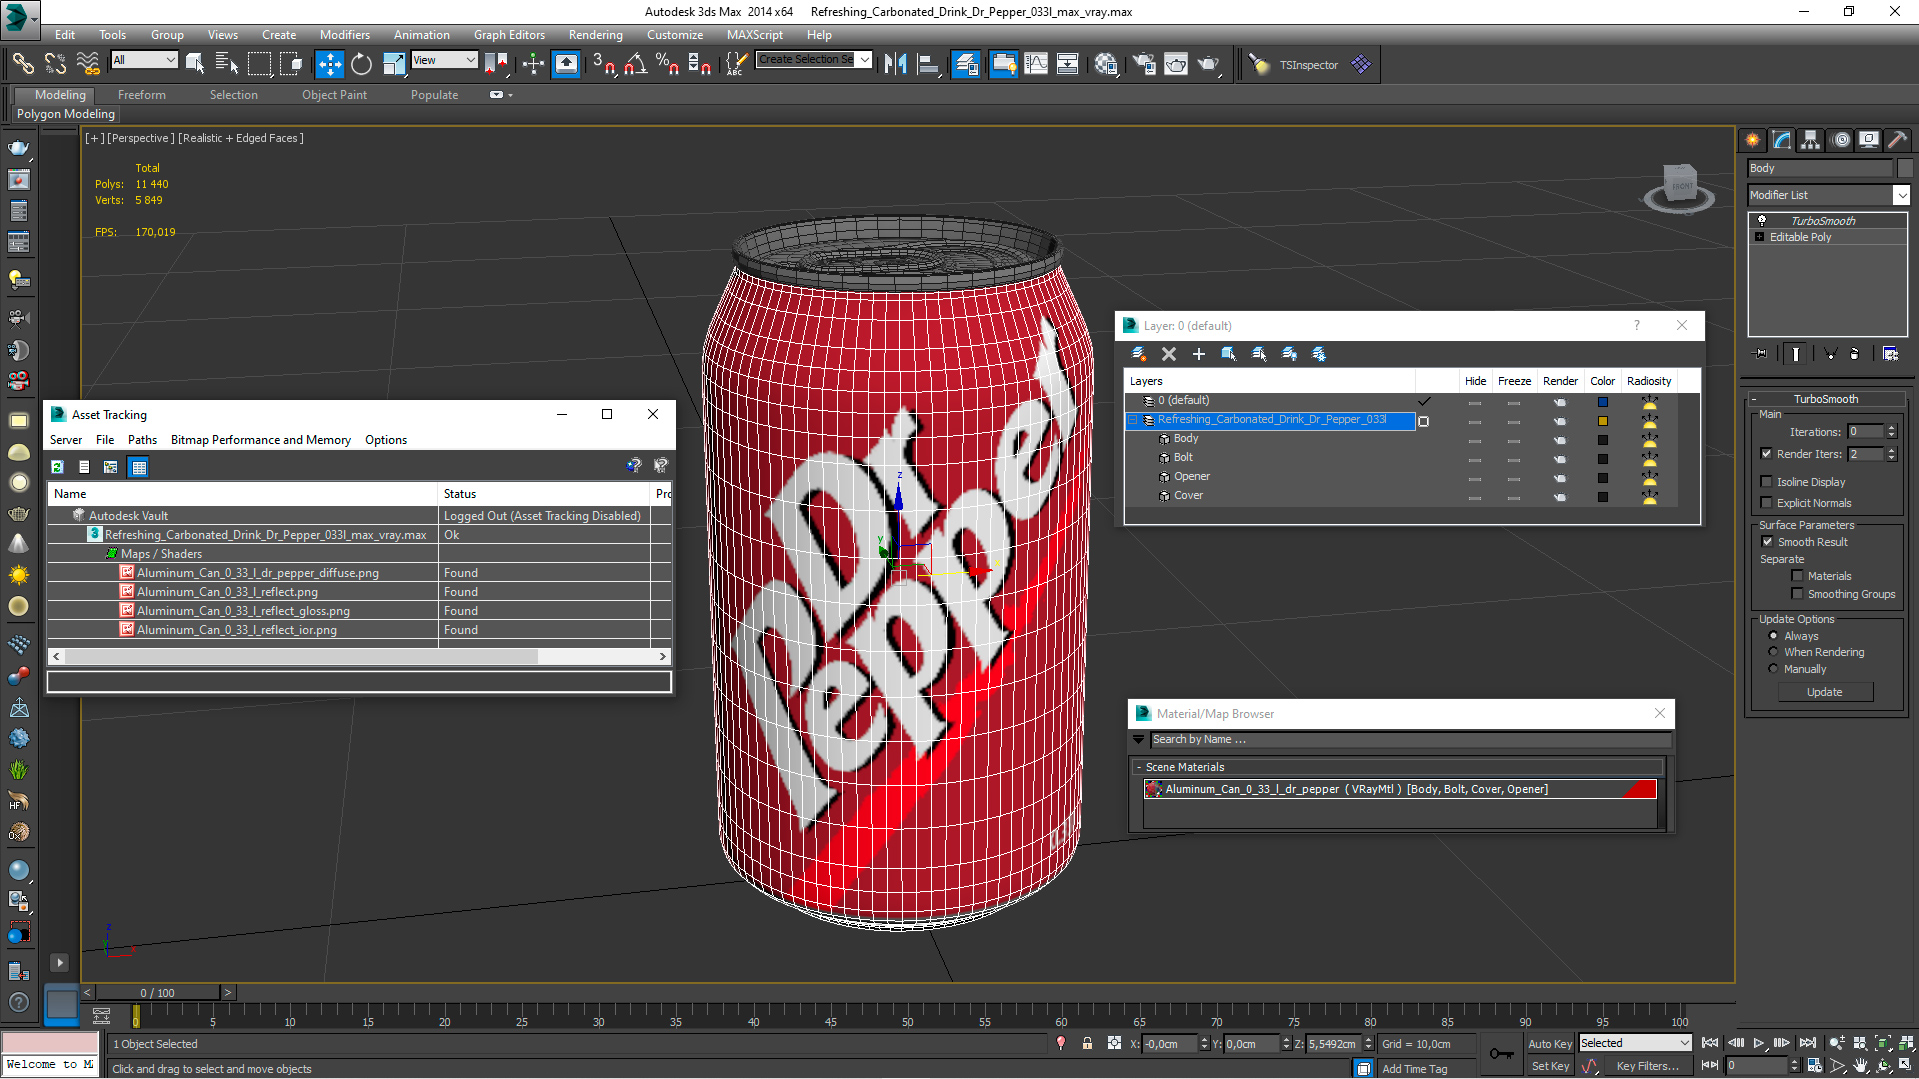
Task: Activate the Select and Link tool
Action: tap(22, 64)
